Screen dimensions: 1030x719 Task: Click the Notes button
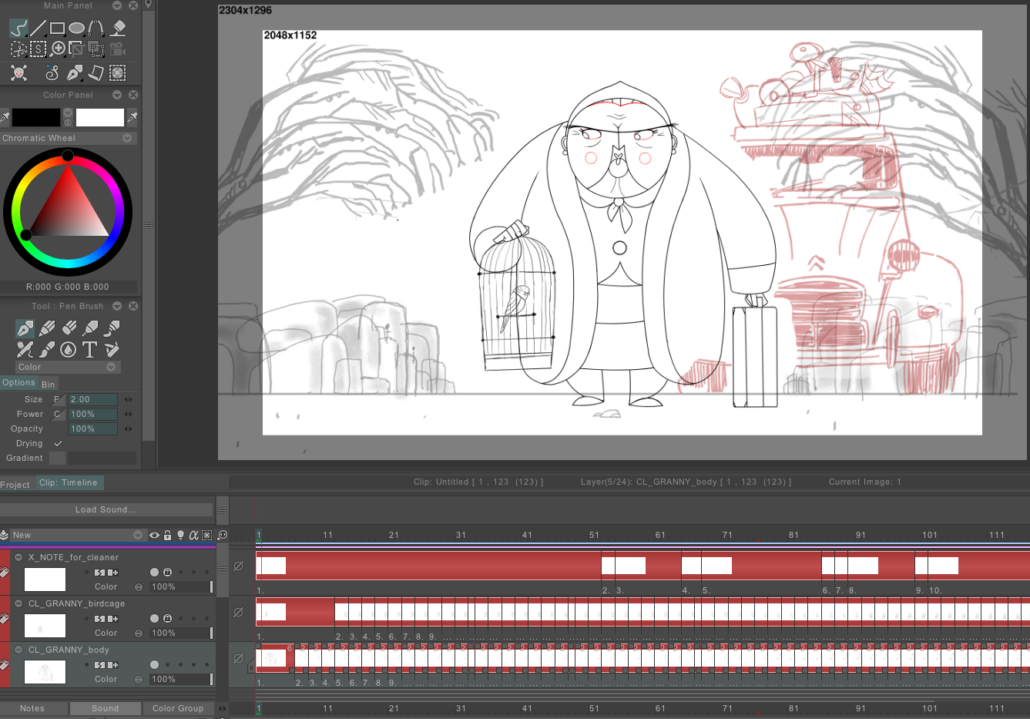click(x=32, y=708)
